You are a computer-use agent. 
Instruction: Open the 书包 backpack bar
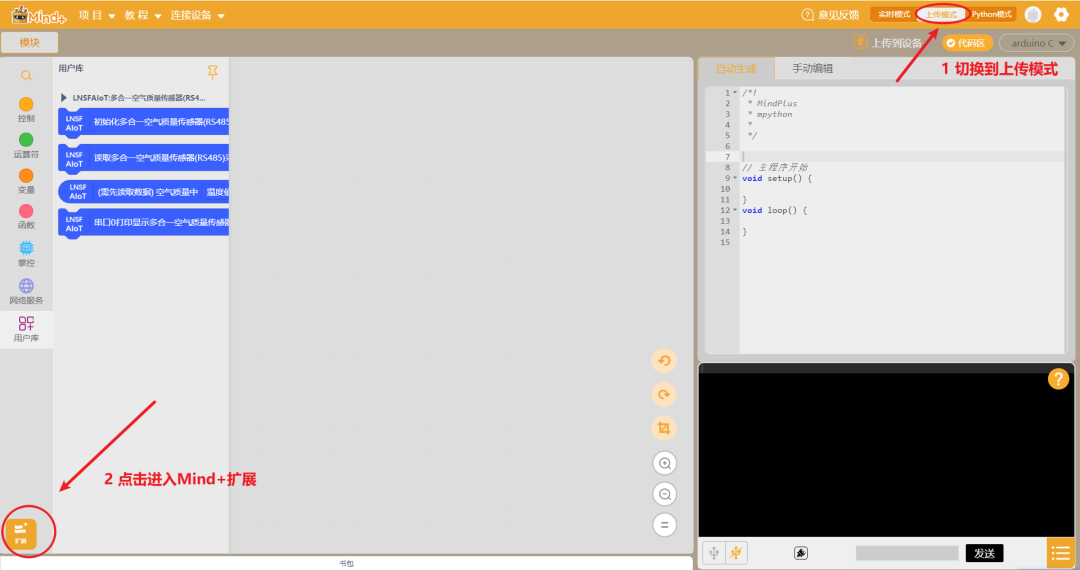point(346,563)
